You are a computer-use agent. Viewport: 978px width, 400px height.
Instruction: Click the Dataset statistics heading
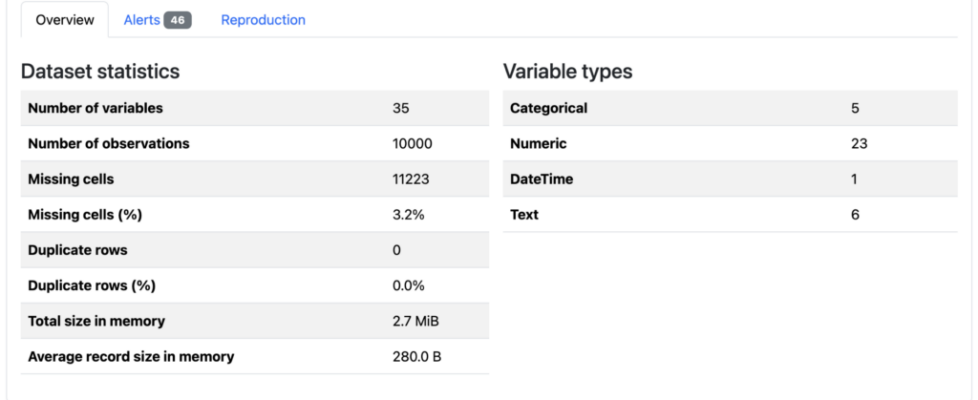pos(100,72)
